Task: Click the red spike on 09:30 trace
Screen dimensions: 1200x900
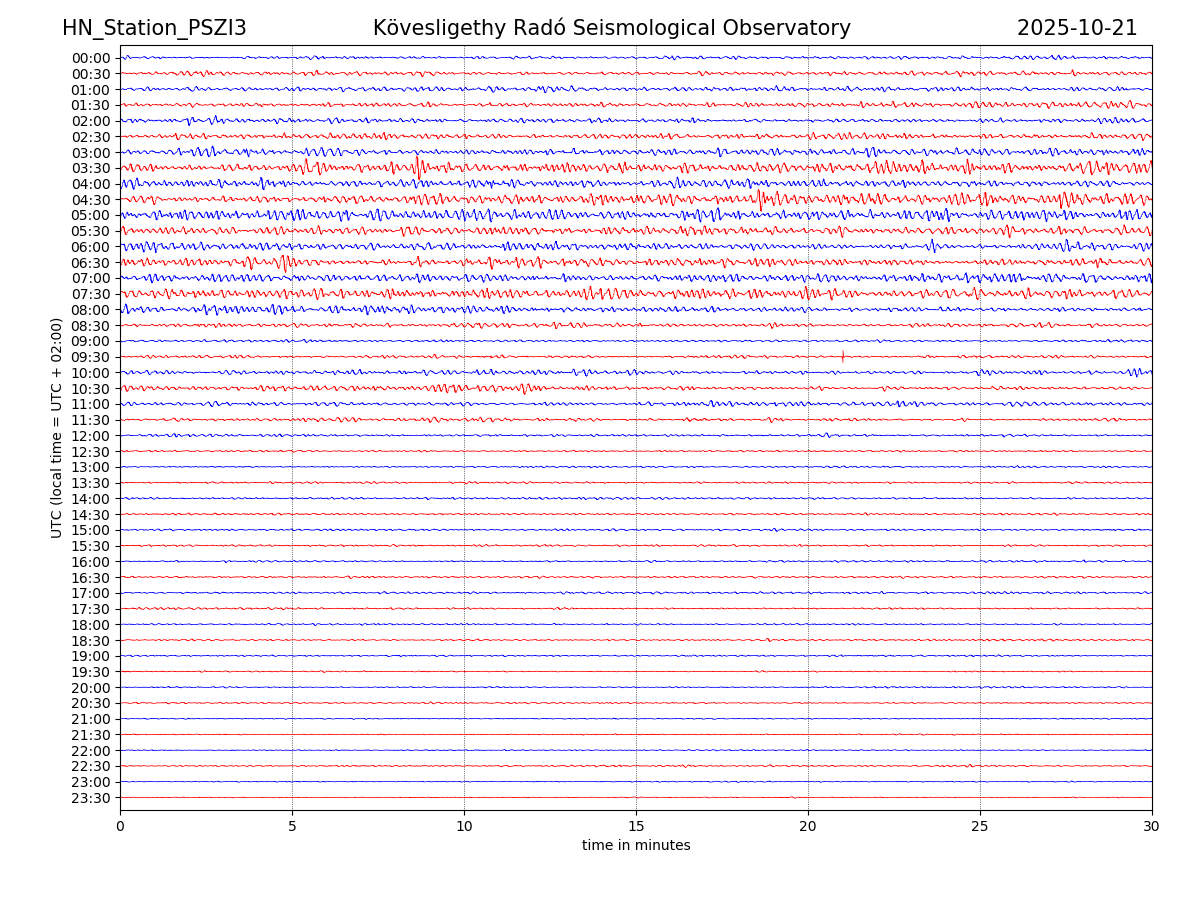Action: pos(842,356)
